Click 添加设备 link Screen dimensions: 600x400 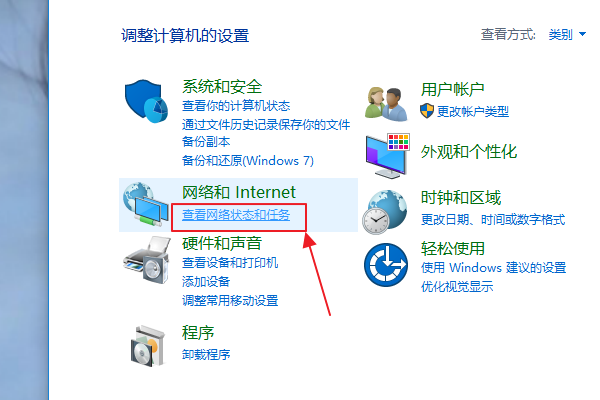(x=206, y=282)
